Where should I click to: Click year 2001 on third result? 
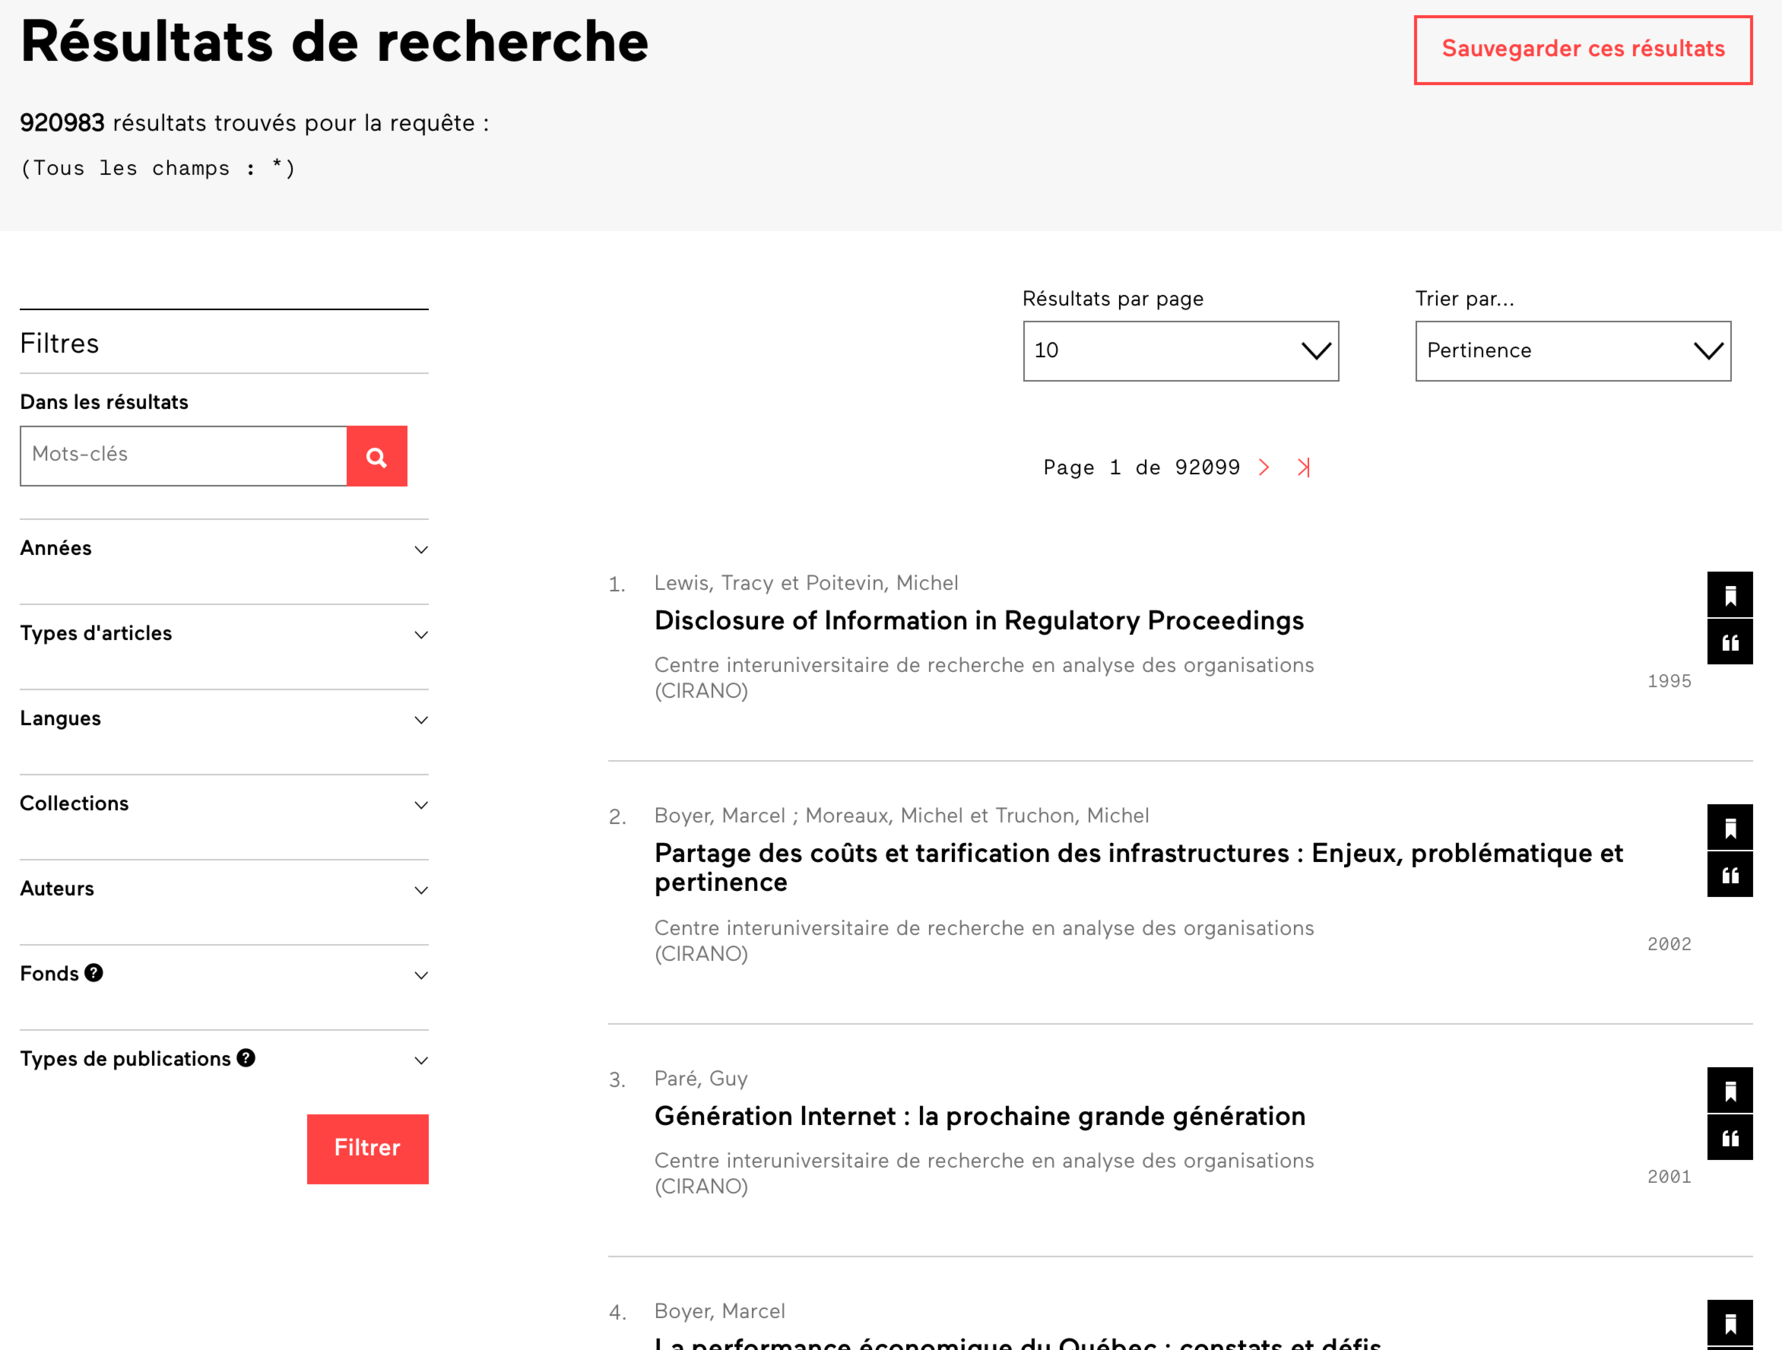pyautogui.click(x=1669, y=1177)
